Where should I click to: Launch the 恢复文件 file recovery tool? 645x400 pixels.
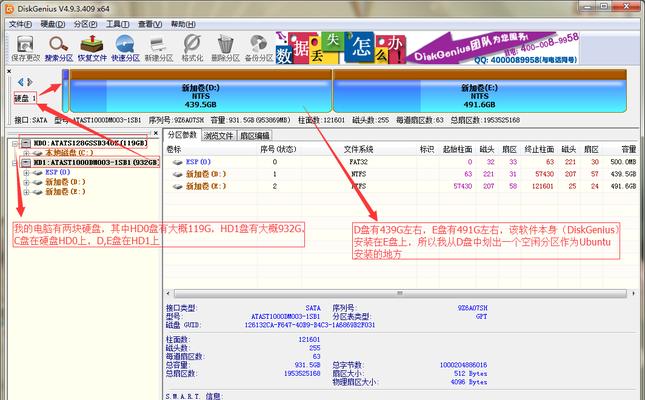[x=92, y=49]
